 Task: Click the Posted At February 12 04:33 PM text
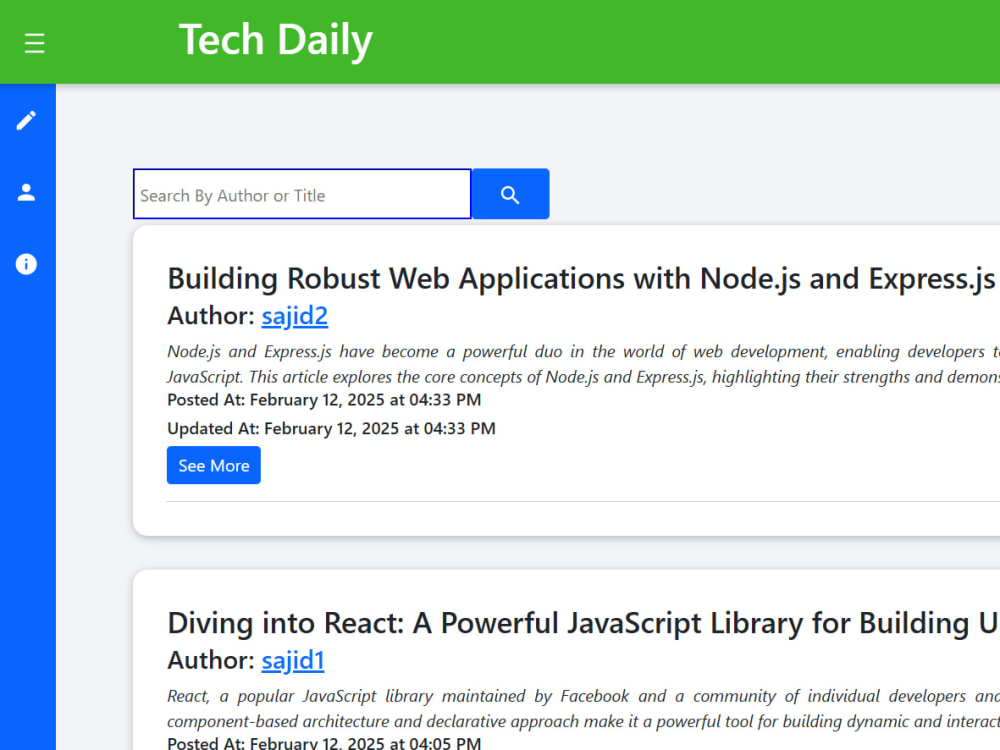click(324, 400)
